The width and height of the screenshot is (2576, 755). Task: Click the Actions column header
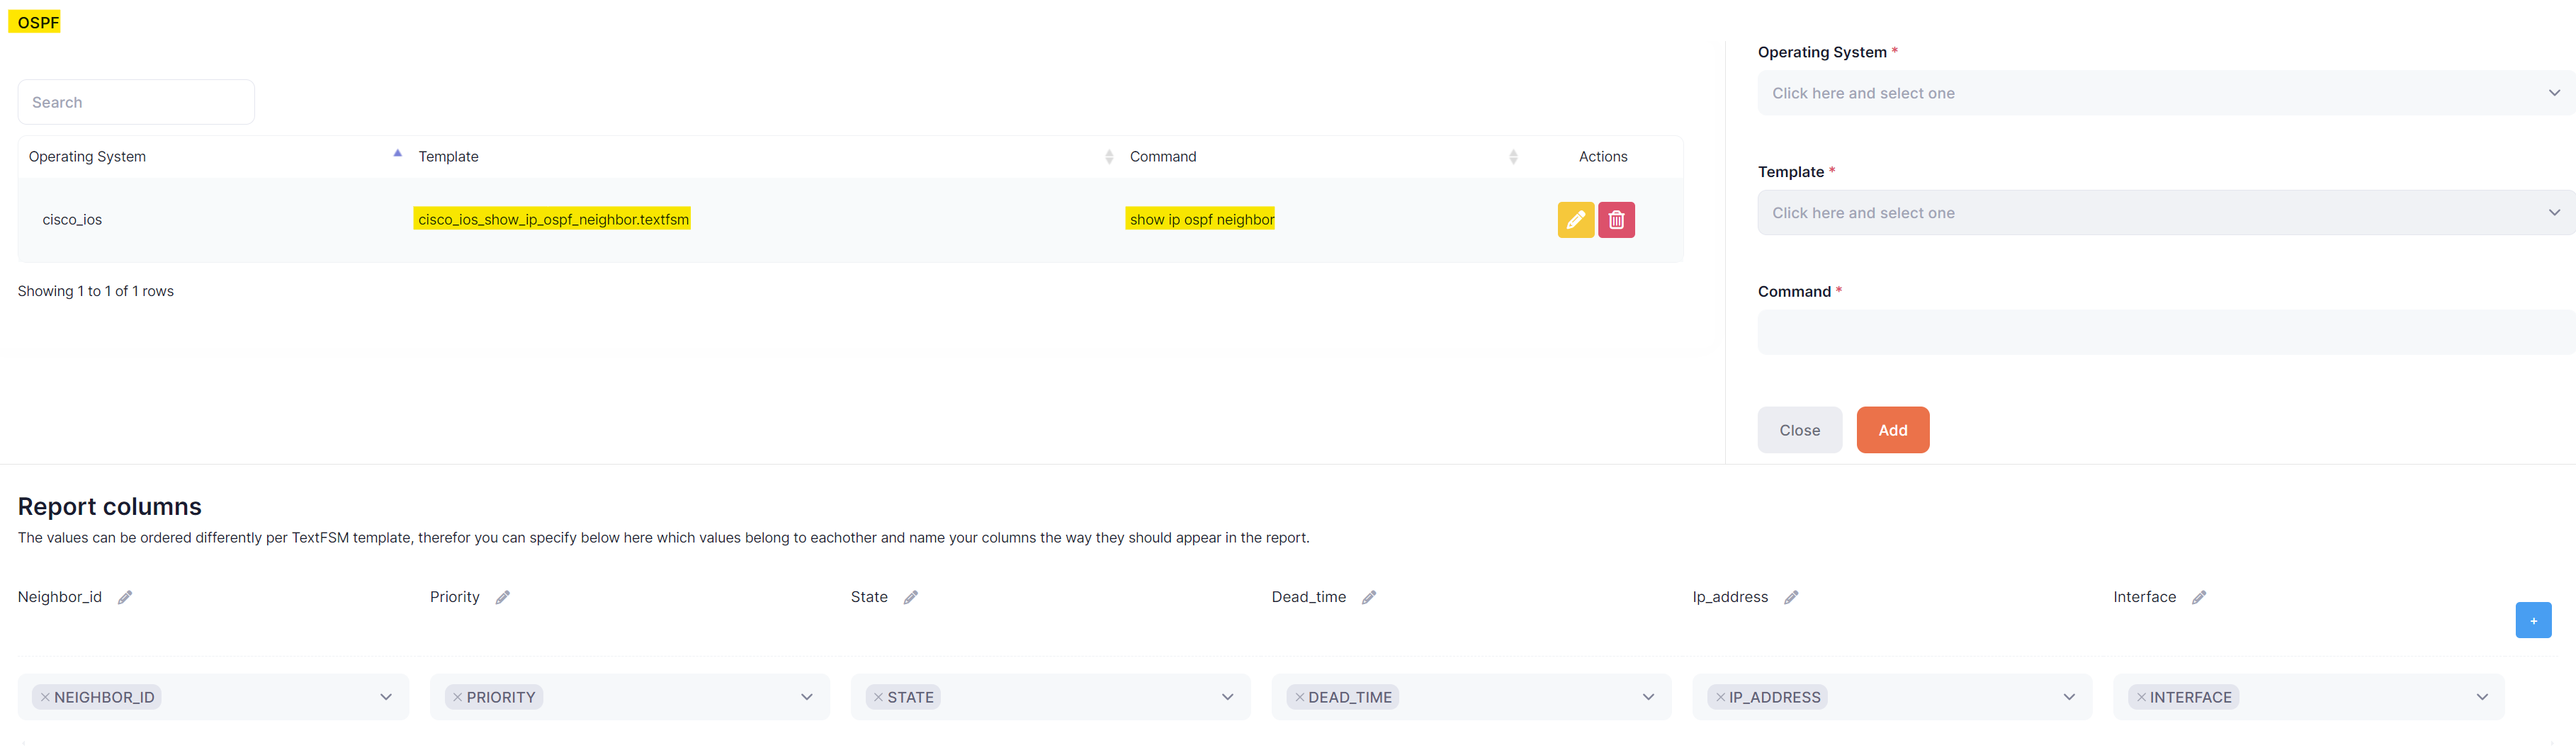pyautogui.click(x=1602, y=157)
